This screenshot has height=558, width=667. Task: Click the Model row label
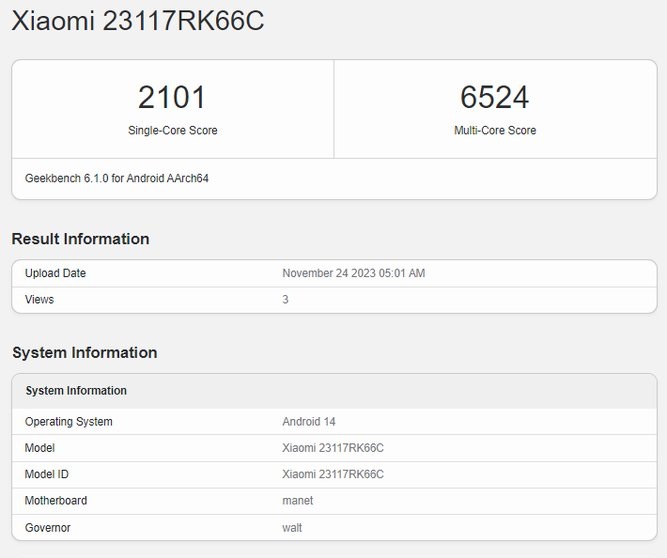[x=40, y=448]
